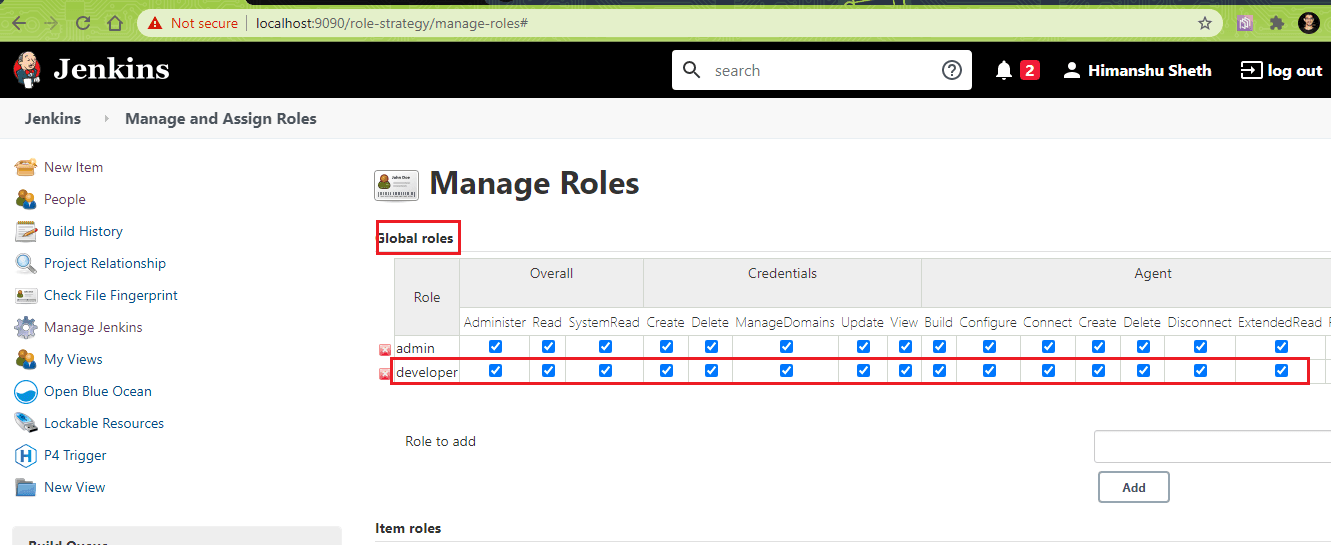Toggle developer Credentials ManageDomains checkbox
The height and width of the screenshot is (545, 1331).
(x=786, y=370)
